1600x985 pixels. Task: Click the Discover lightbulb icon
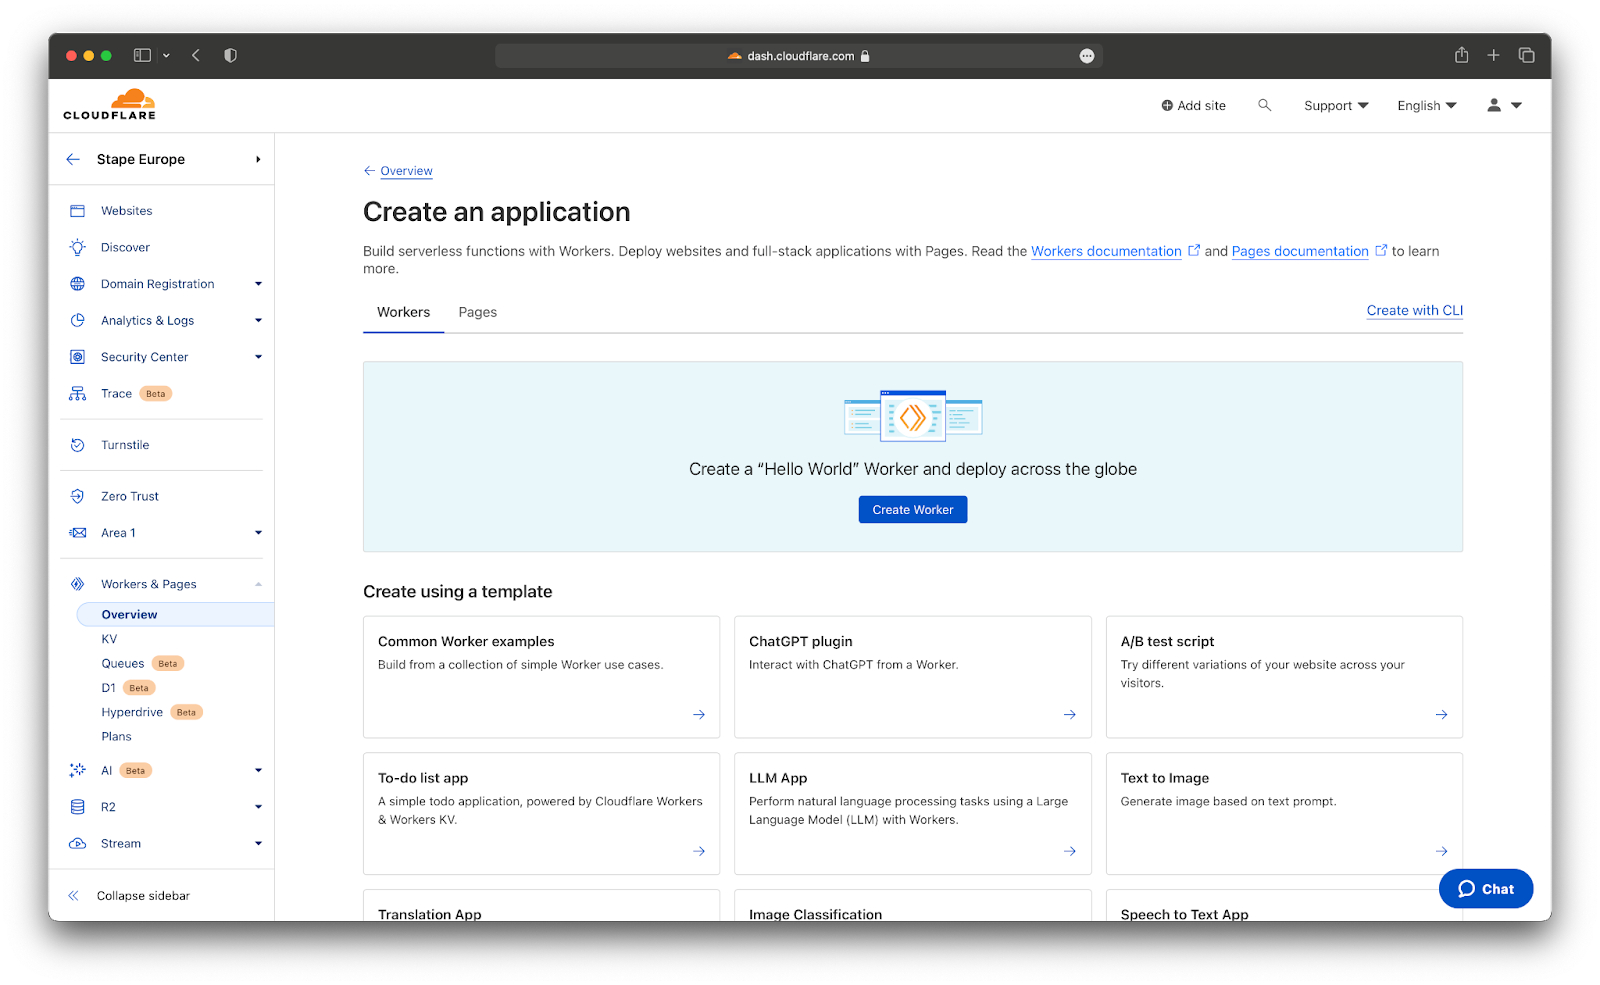77,247
